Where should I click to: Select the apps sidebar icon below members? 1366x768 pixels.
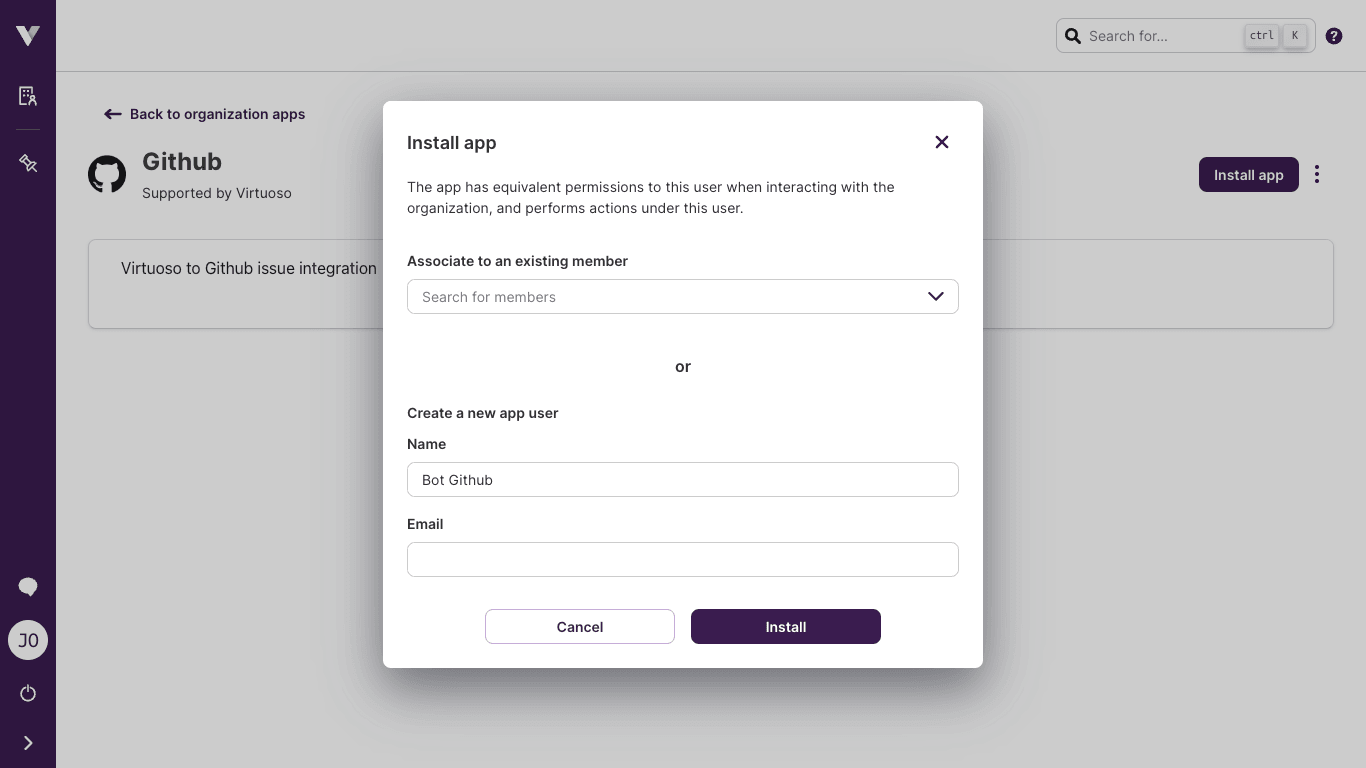click(27, 162)
